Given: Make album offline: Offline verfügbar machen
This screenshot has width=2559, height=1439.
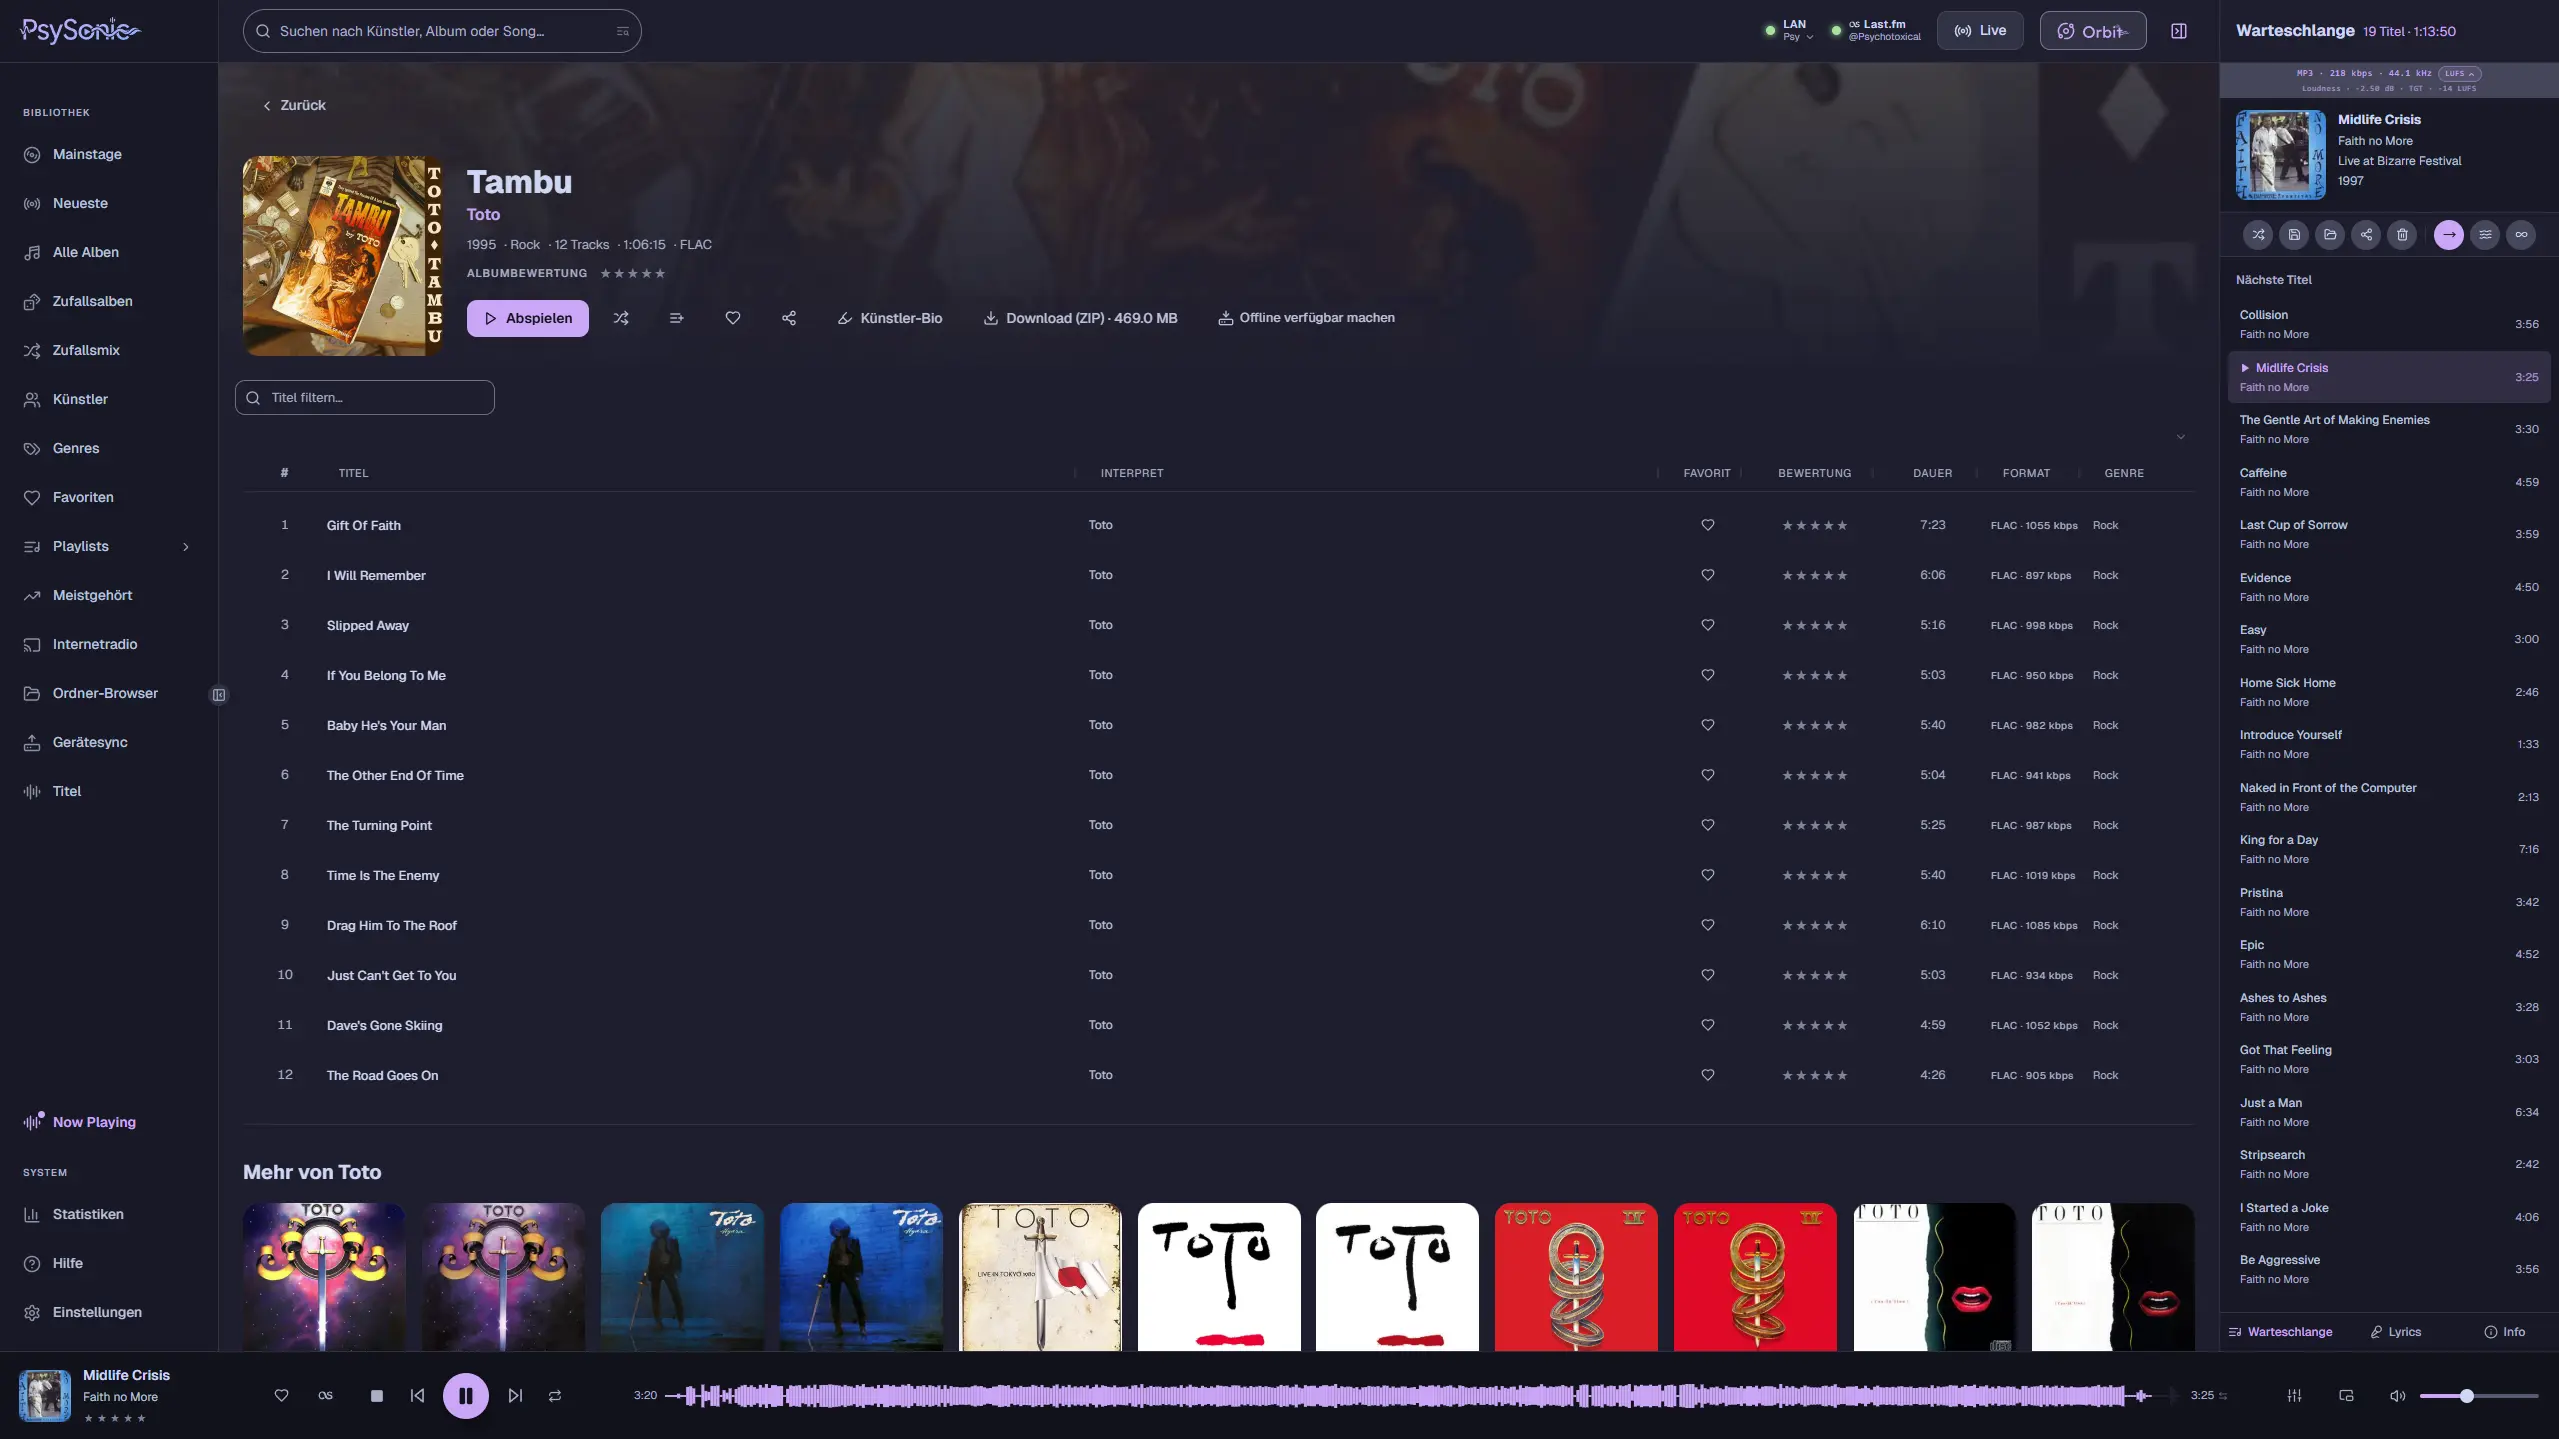Looking at the screenshot, I should click(1306, 319).
